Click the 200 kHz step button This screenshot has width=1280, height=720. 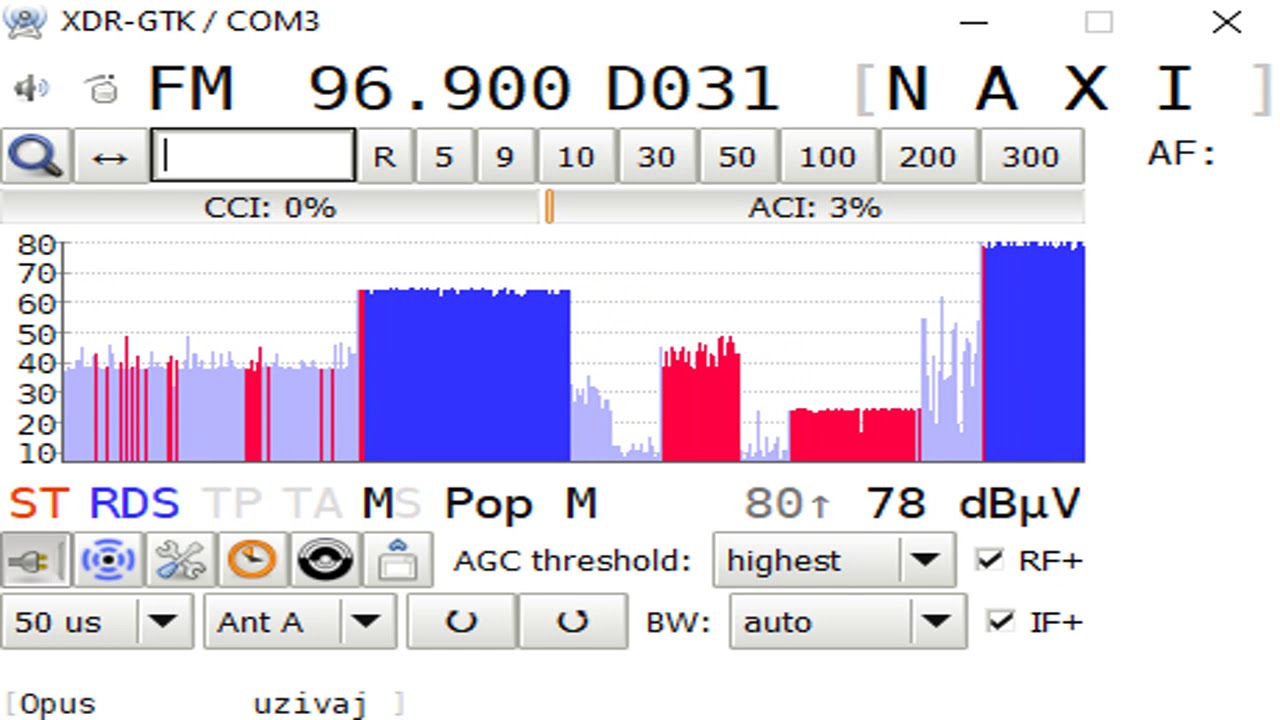click(x=927, y=156)
